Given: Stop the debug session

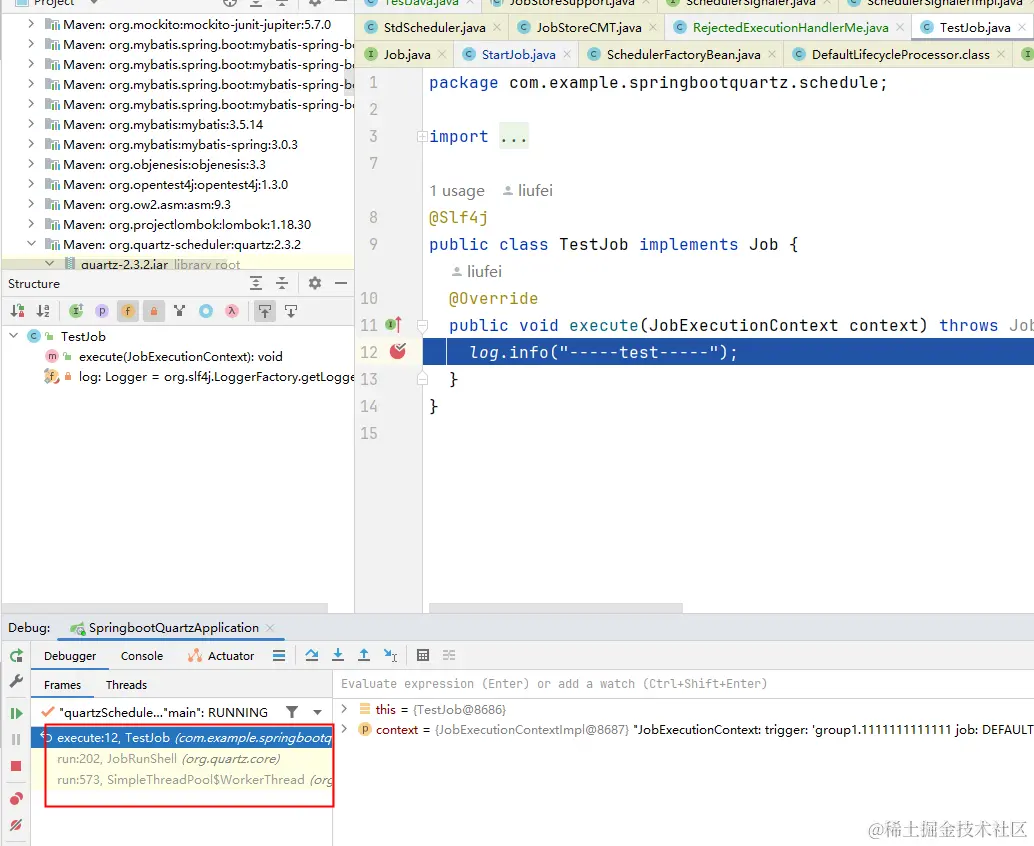Looking at the screenshot, I should tap(16, 766).
